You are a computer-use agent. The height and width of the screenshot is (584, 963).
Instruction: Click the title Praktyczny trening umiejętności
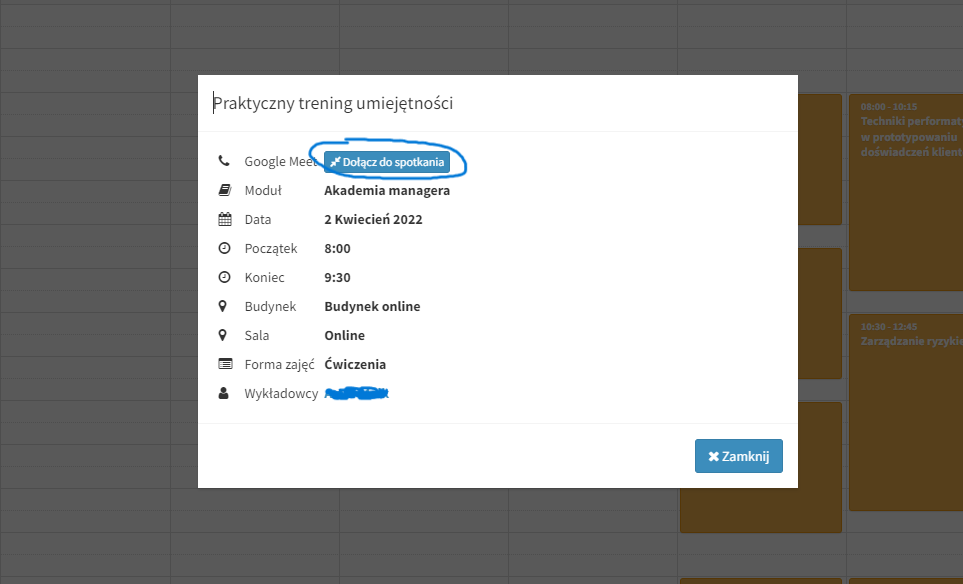pos(333,103)
